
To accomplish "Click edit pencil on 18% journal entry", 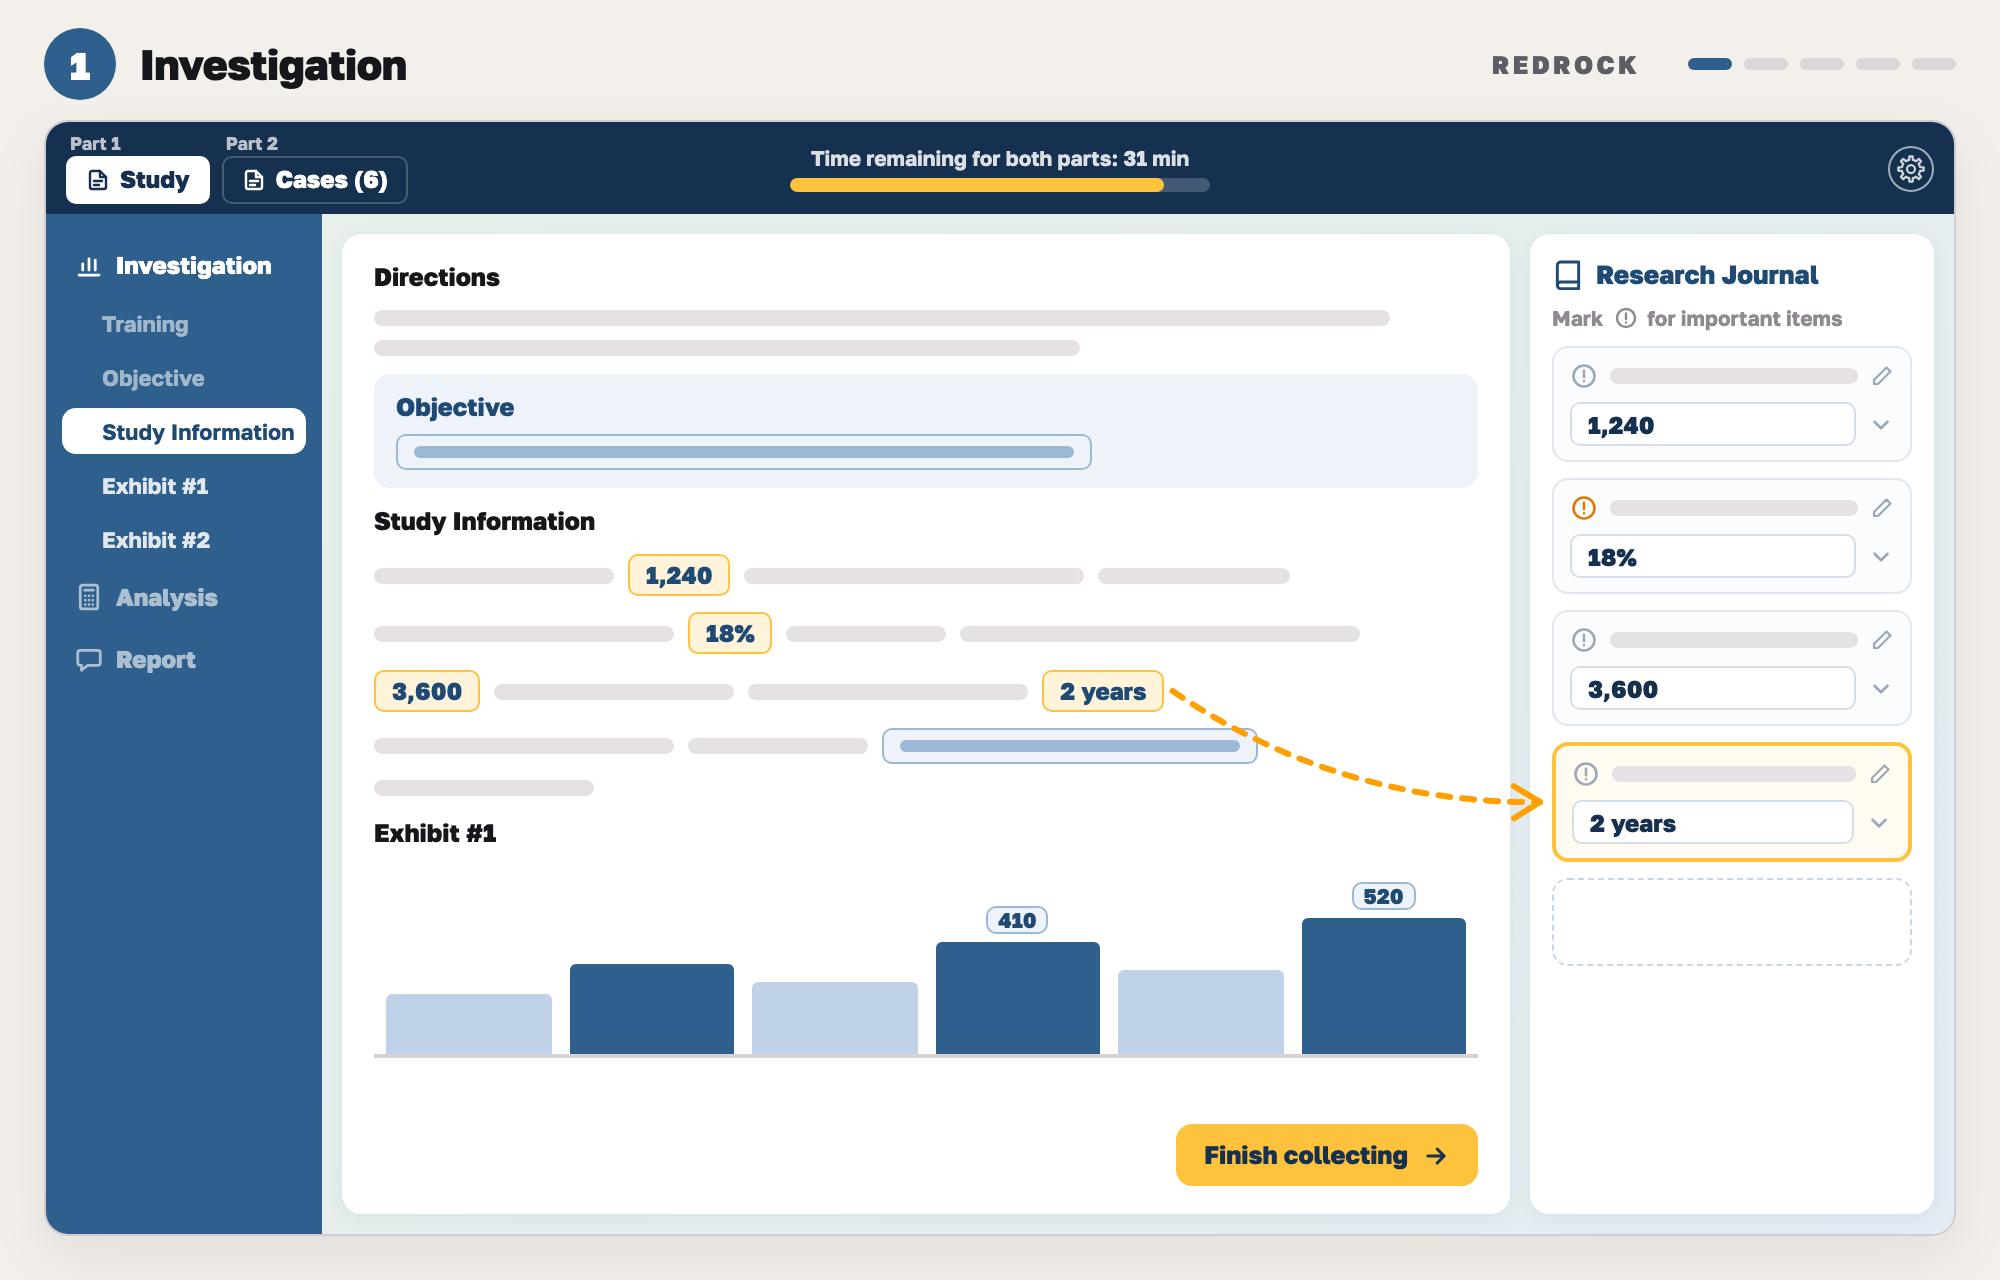I will tap(1882, 508).
